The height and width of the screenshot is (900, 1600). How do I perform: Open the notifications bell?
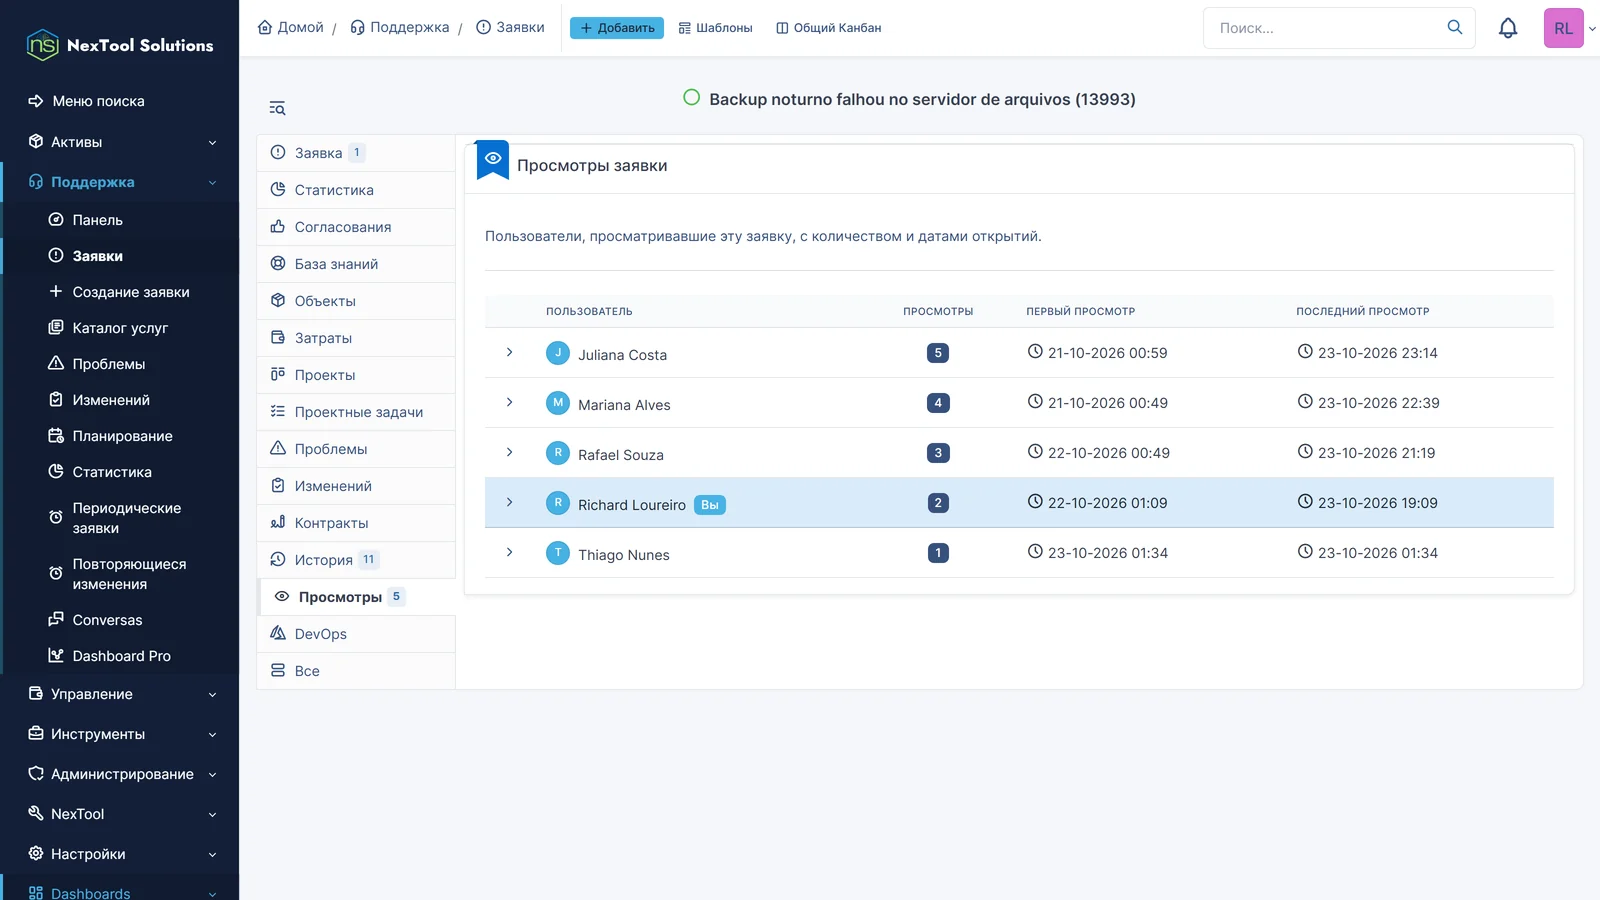coord(1508,28)
